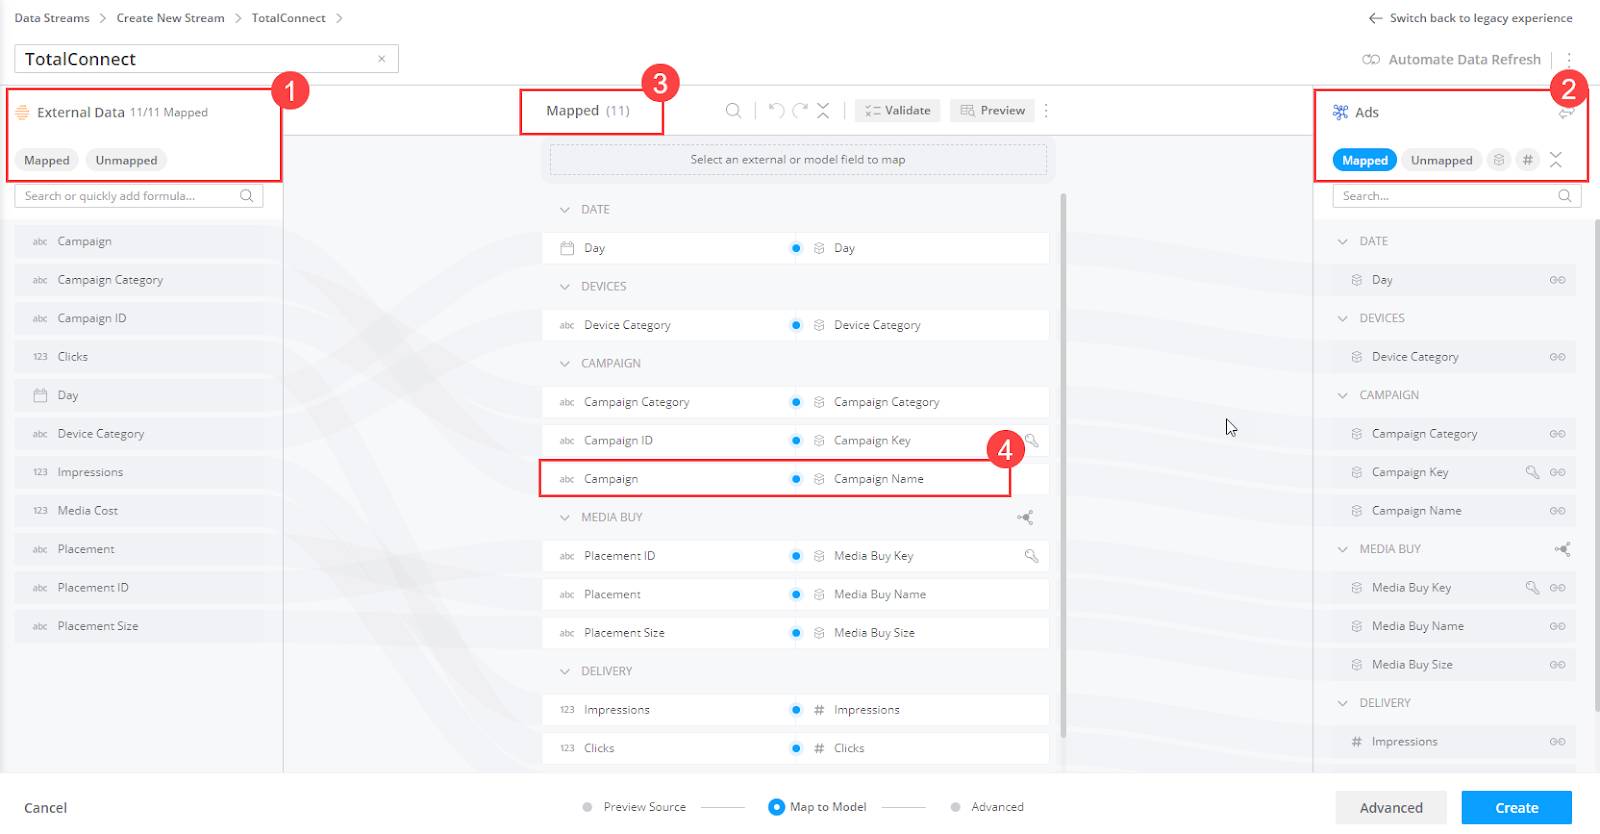Click link icon for Media Buy Name in Ads
The image size is (1600, 834).
[1557, 626]
